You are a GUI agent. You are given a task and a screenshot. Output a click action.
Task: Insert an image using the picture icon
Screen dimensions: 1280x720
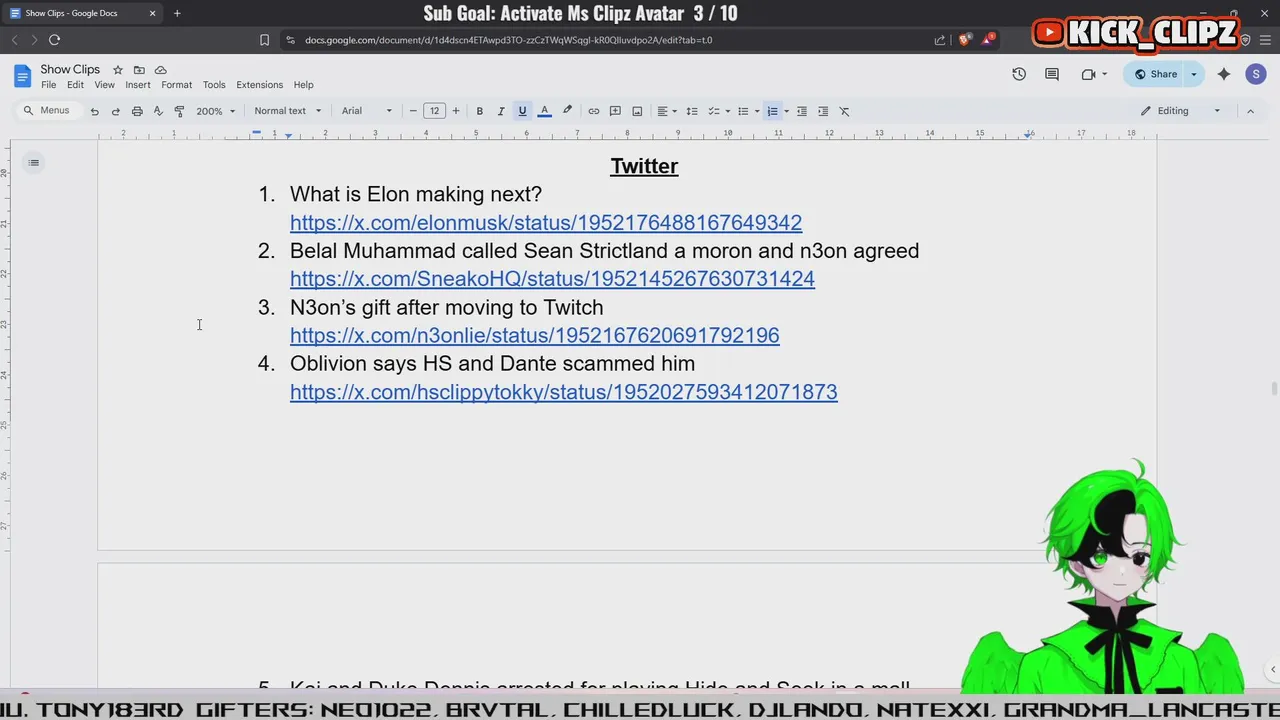pyautogui.click(x=637, y=111)
